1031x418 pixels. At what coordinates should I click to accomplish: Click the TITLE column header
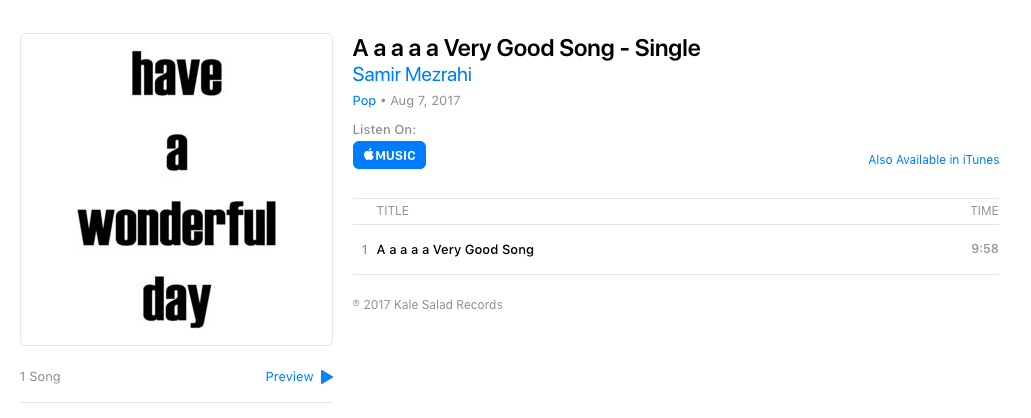pyautogui.click(x=392, y=211)
